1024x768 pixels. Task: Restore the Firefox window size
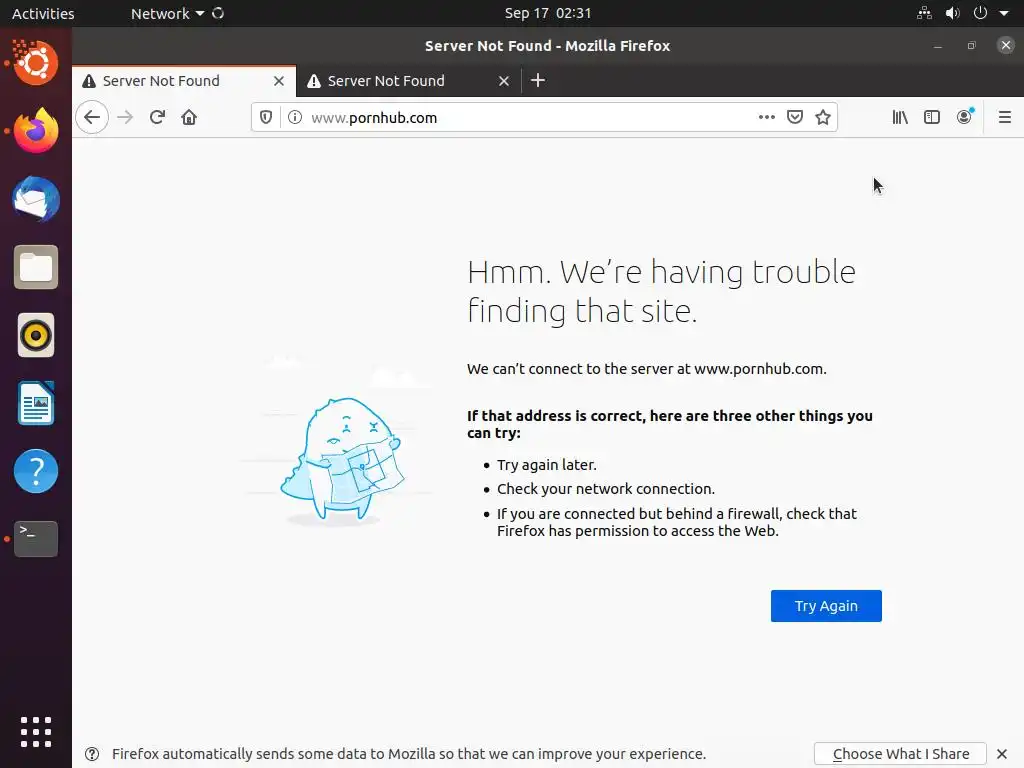coord(972,46)
